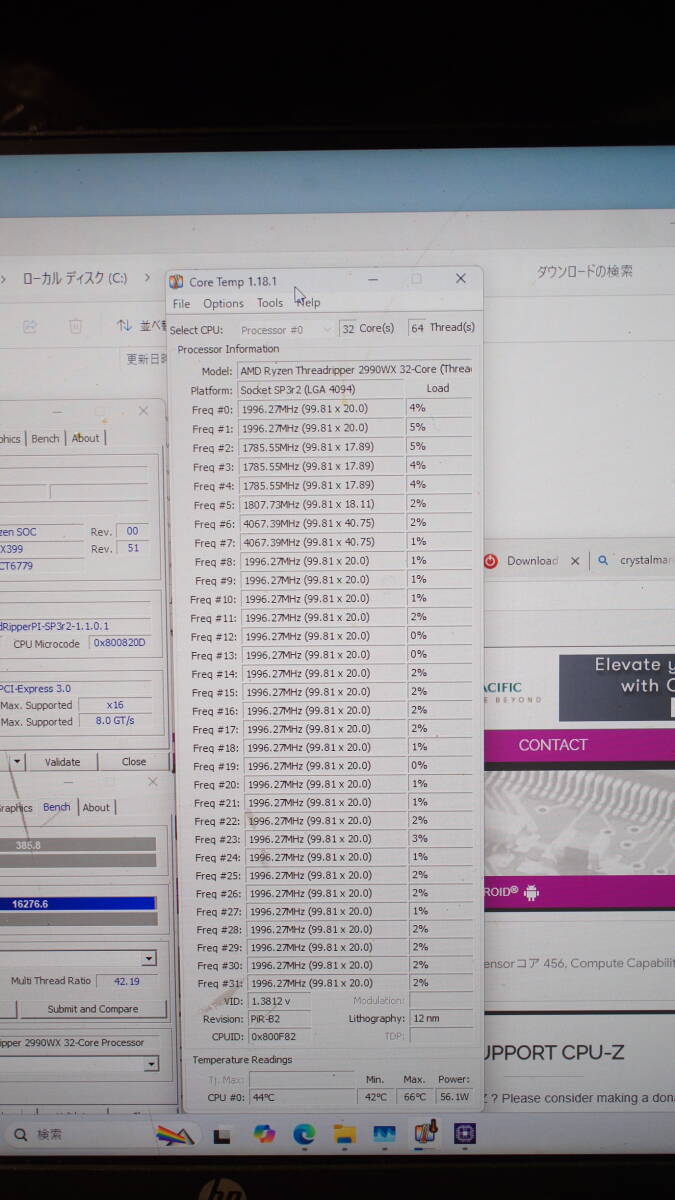Viewport: 675px width, 1200px height.
Task: Open the File menu in Core Temp
Action: click(181, 303)
